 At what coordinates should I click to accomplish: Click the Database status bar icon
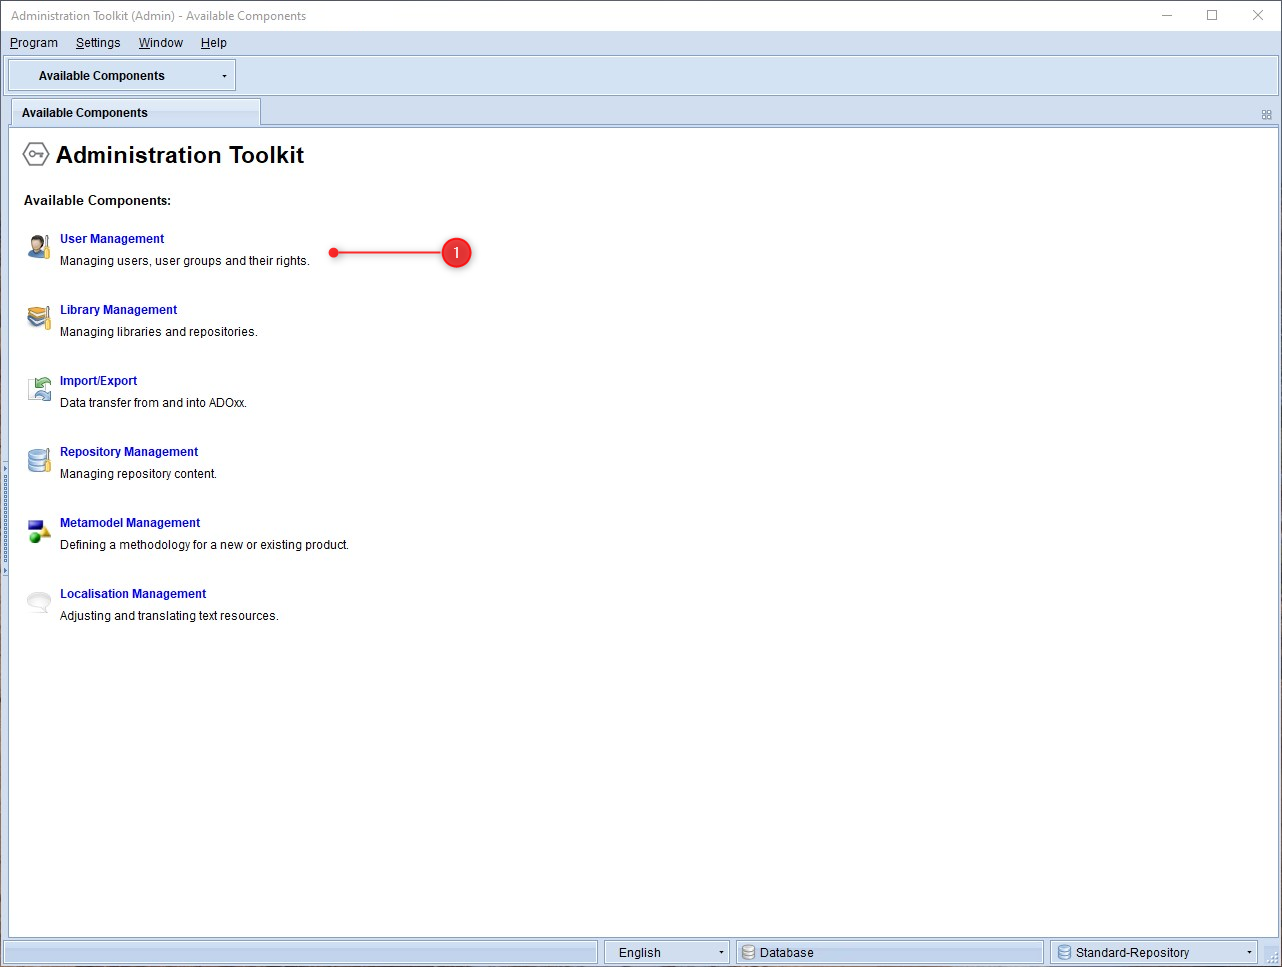tap(748, 952)
